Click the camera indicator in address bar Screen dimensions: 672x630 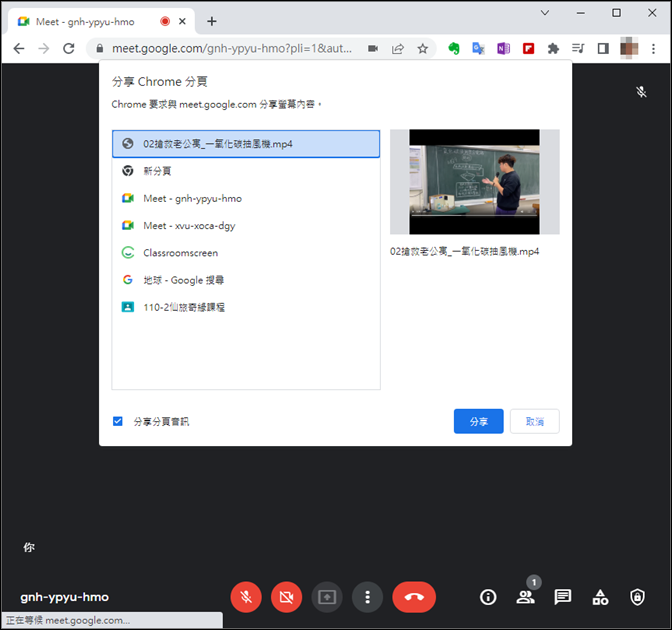373,48
